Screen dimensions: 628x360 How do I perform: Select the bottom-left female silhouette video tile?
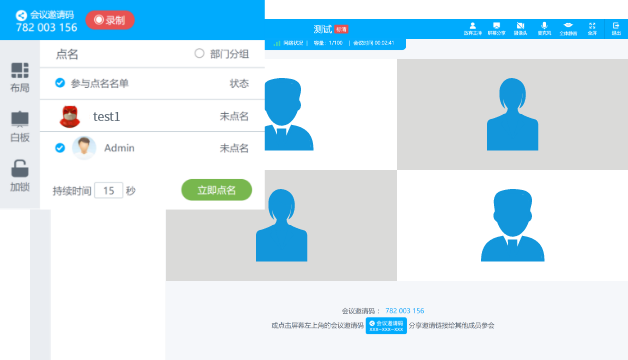tap(282, 225)
